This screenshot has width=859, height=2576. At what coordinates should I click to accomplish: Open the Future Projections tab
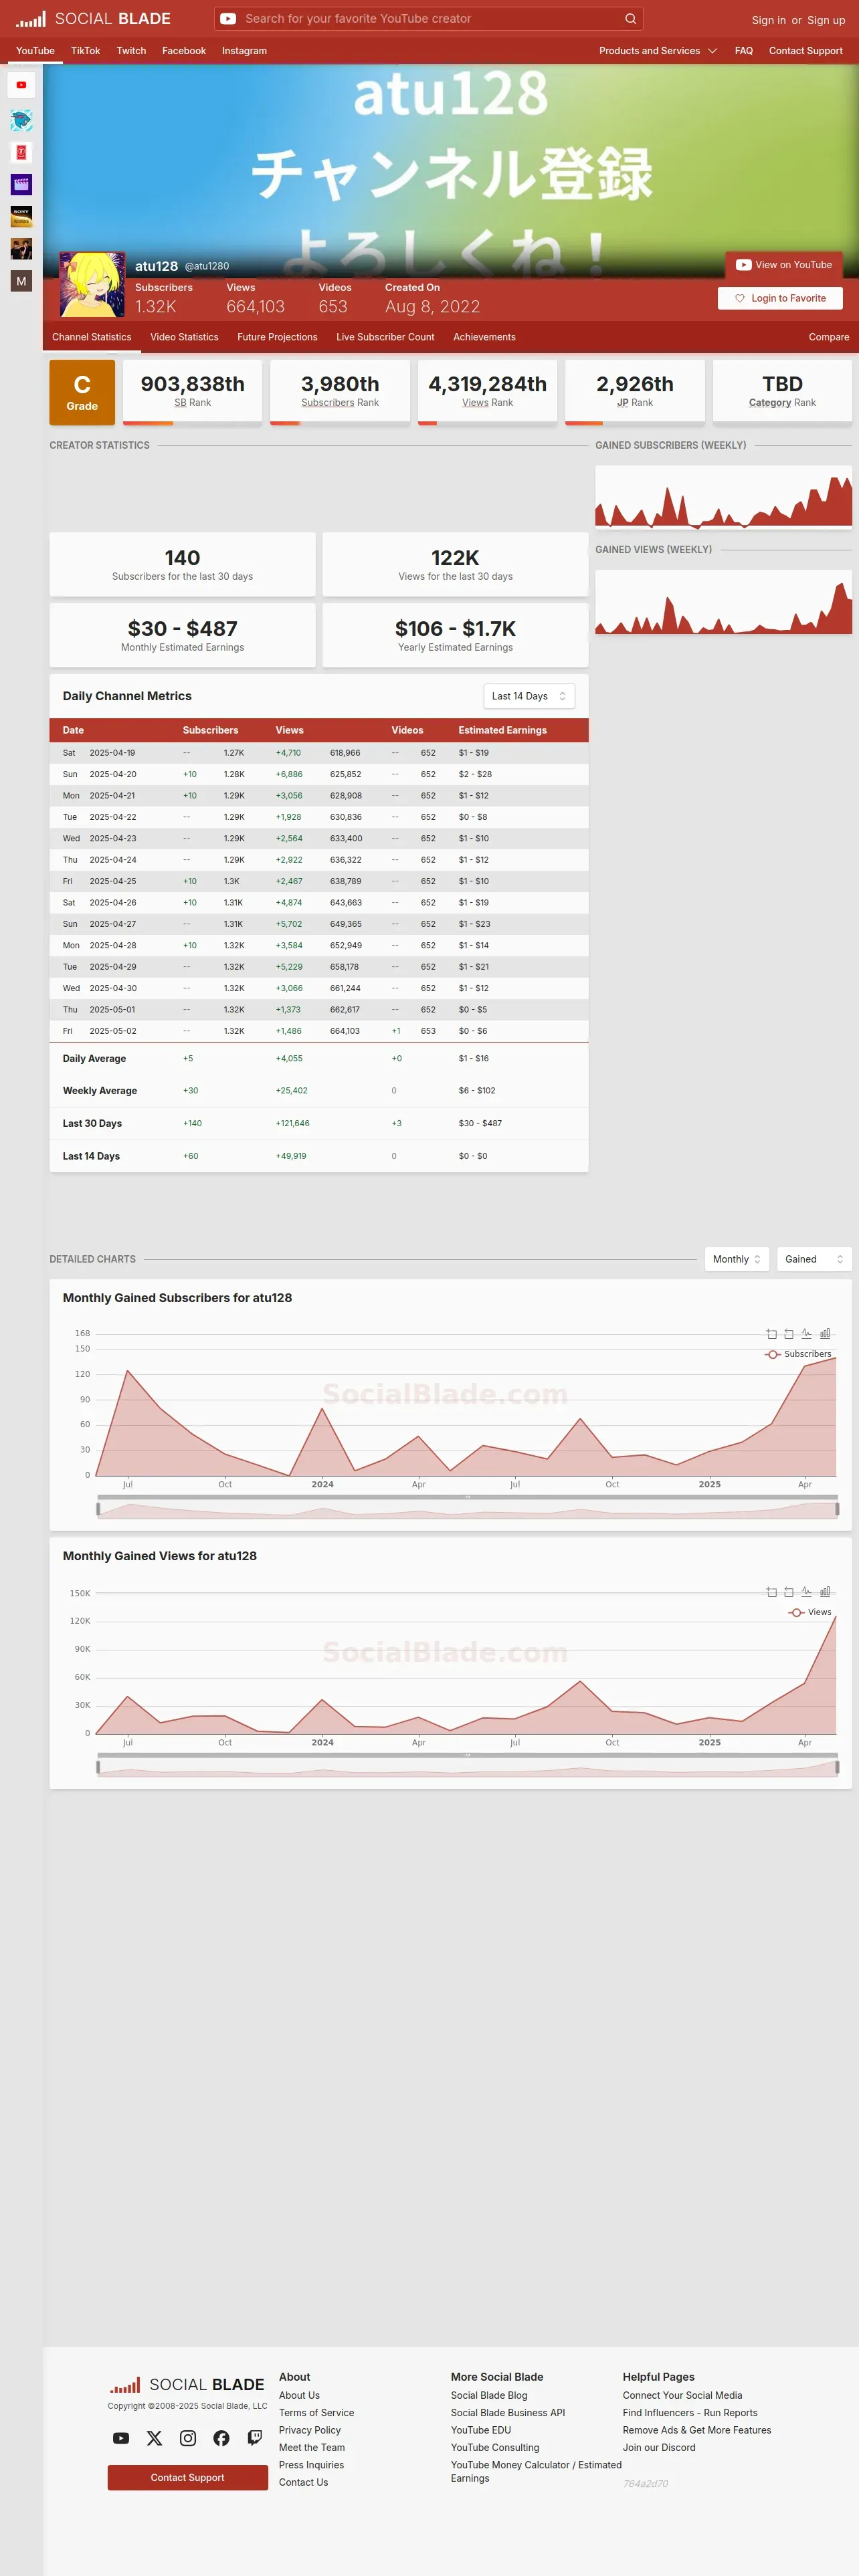(x=277, y=337)
